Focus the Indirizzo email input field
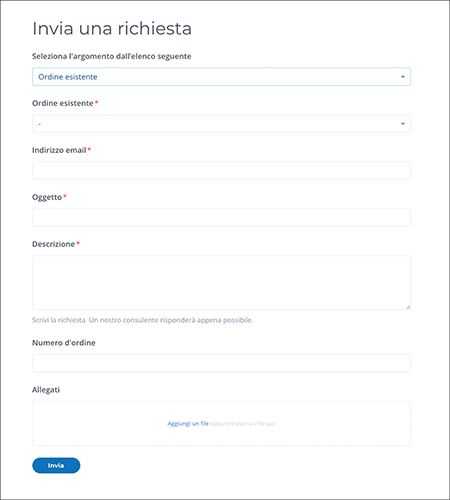This screenshot has height=500, width=450. coord(221,171)
